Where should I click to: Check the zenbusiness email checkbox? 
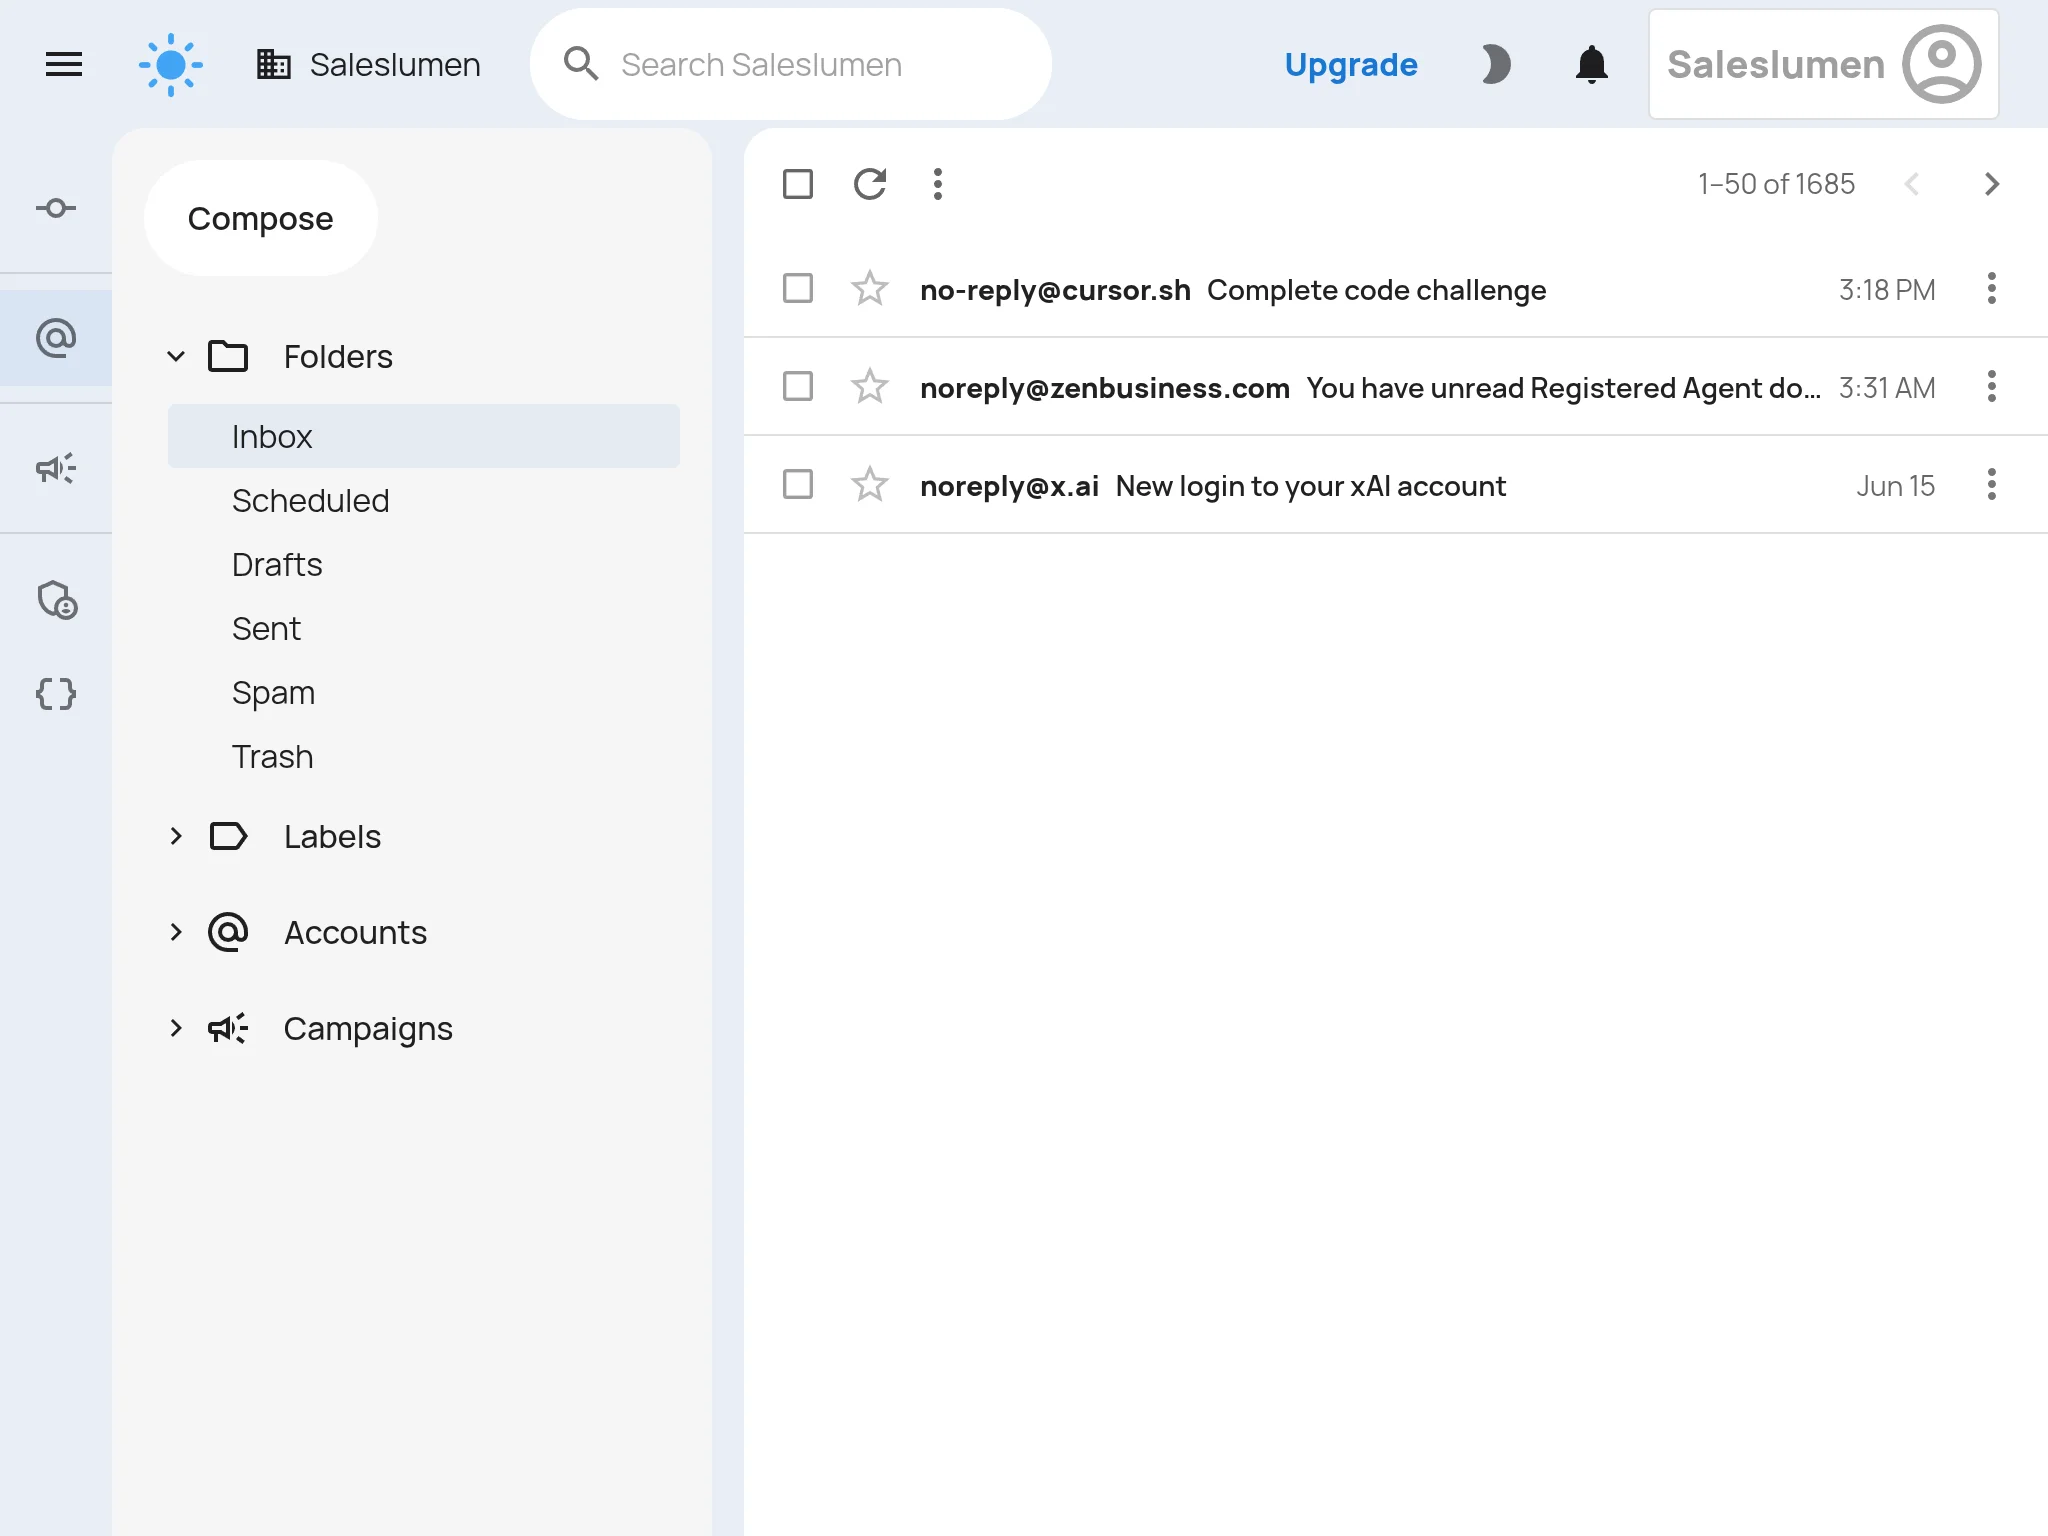point(798,387)
